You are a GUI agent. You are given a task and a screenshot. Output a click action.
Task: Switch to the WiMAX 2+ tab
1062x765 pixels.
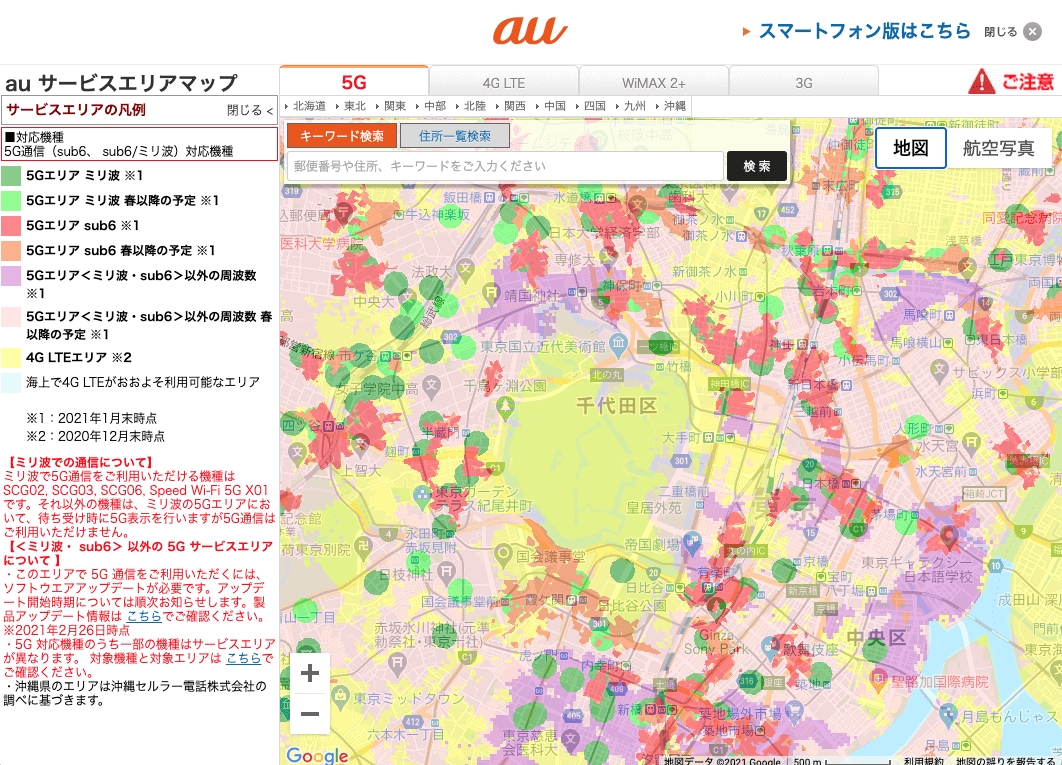point(654,83)
